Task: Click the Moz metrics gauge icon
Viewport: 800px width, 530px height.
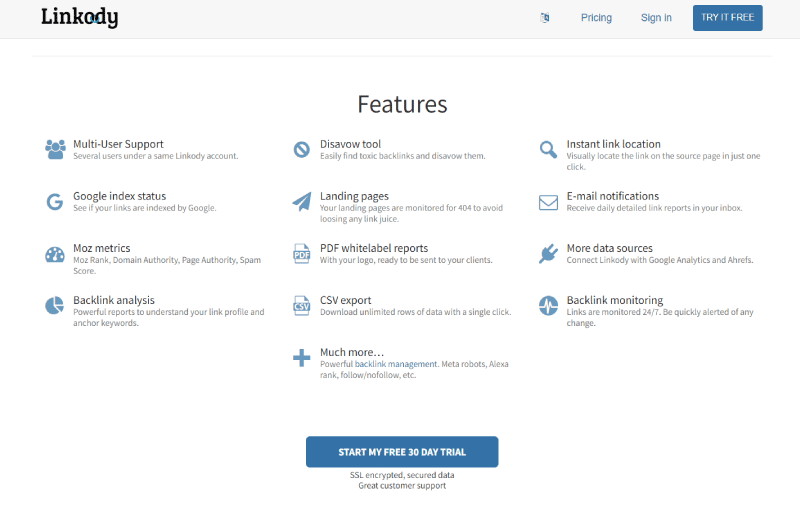Action: 55,254
